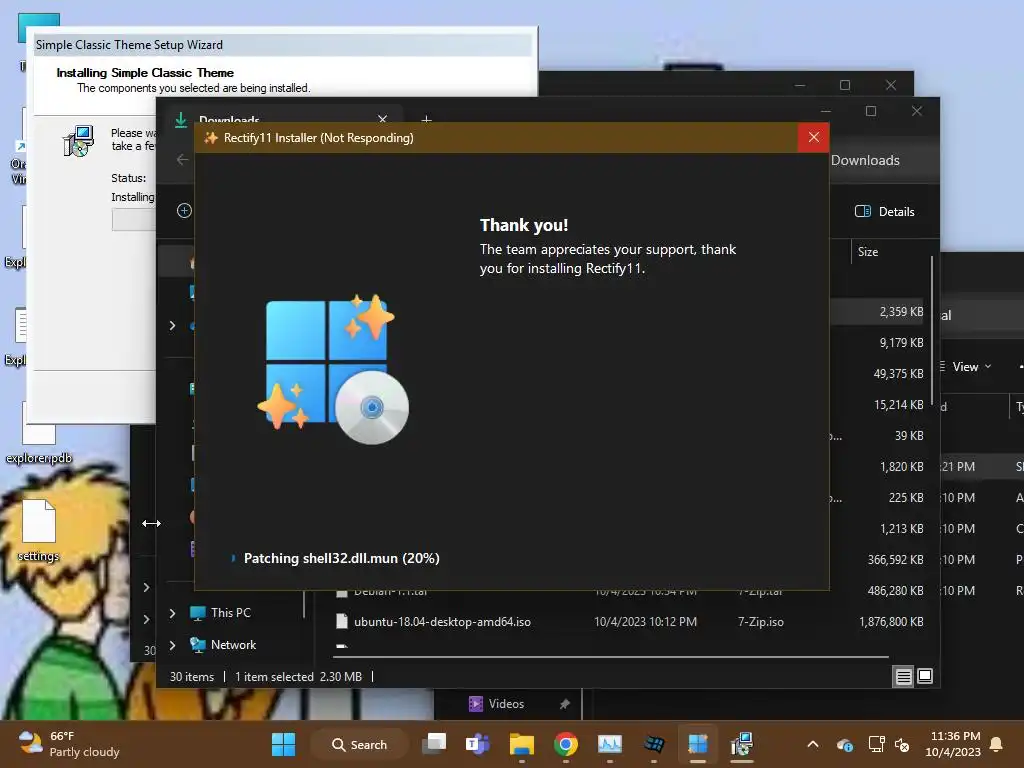Screen dimensions: 1024x768
Task: Click the horizontal scrollbar in Downloads file list
Action: [x=611, y=657]
